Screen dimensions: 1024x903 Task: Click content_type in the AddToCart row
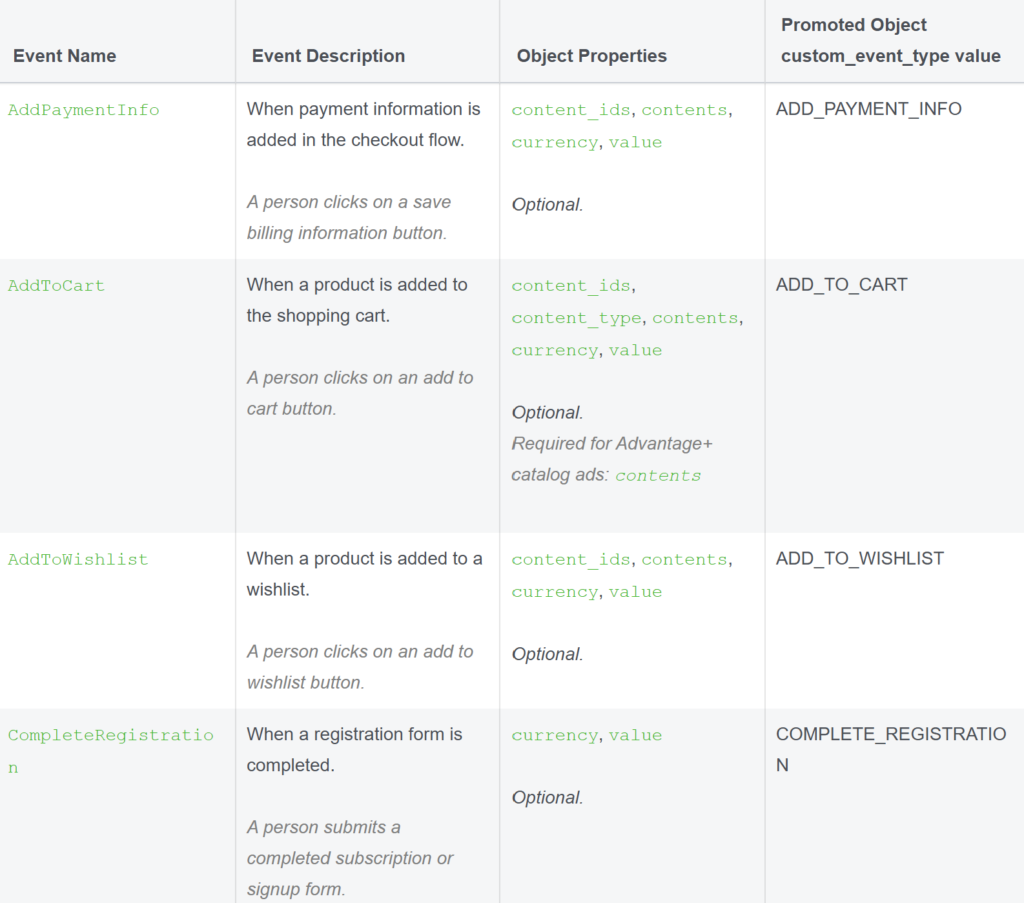(576, 318)
